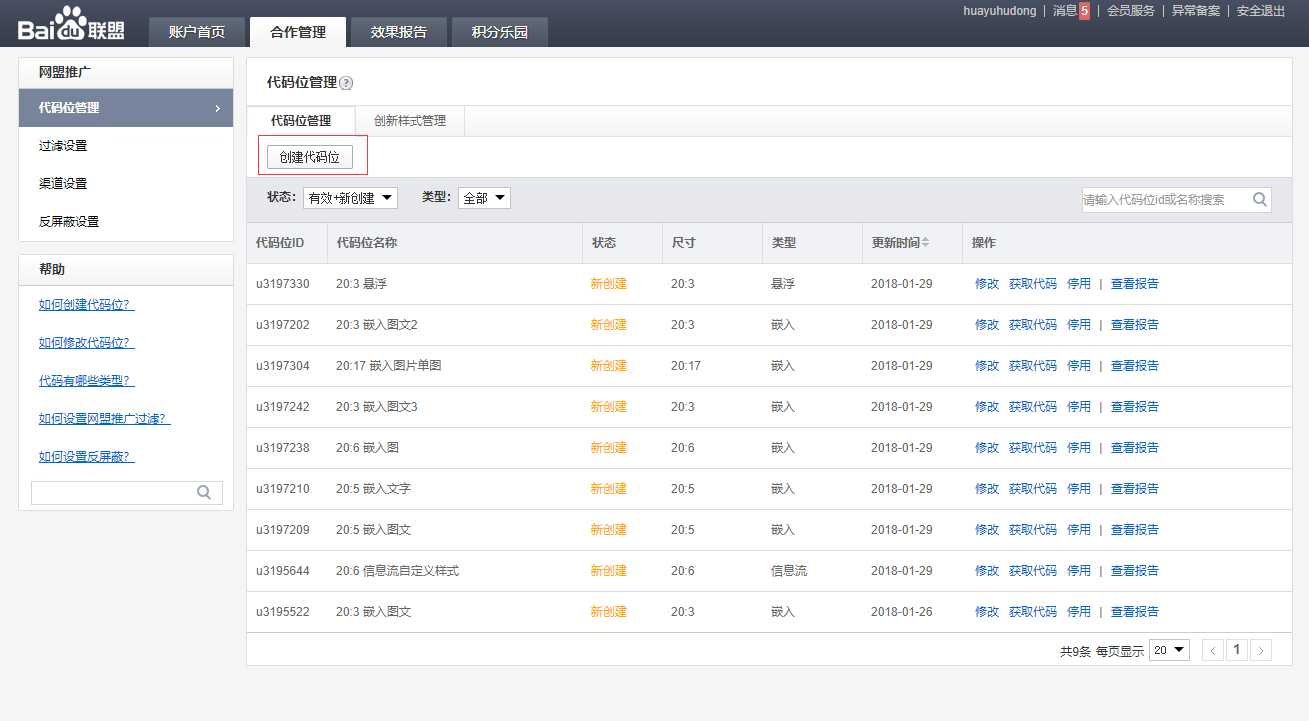The image size is (1309, 721).
Task: Click the search magnifier in the 代码位 search box
Action: (x=1260, y=199)
